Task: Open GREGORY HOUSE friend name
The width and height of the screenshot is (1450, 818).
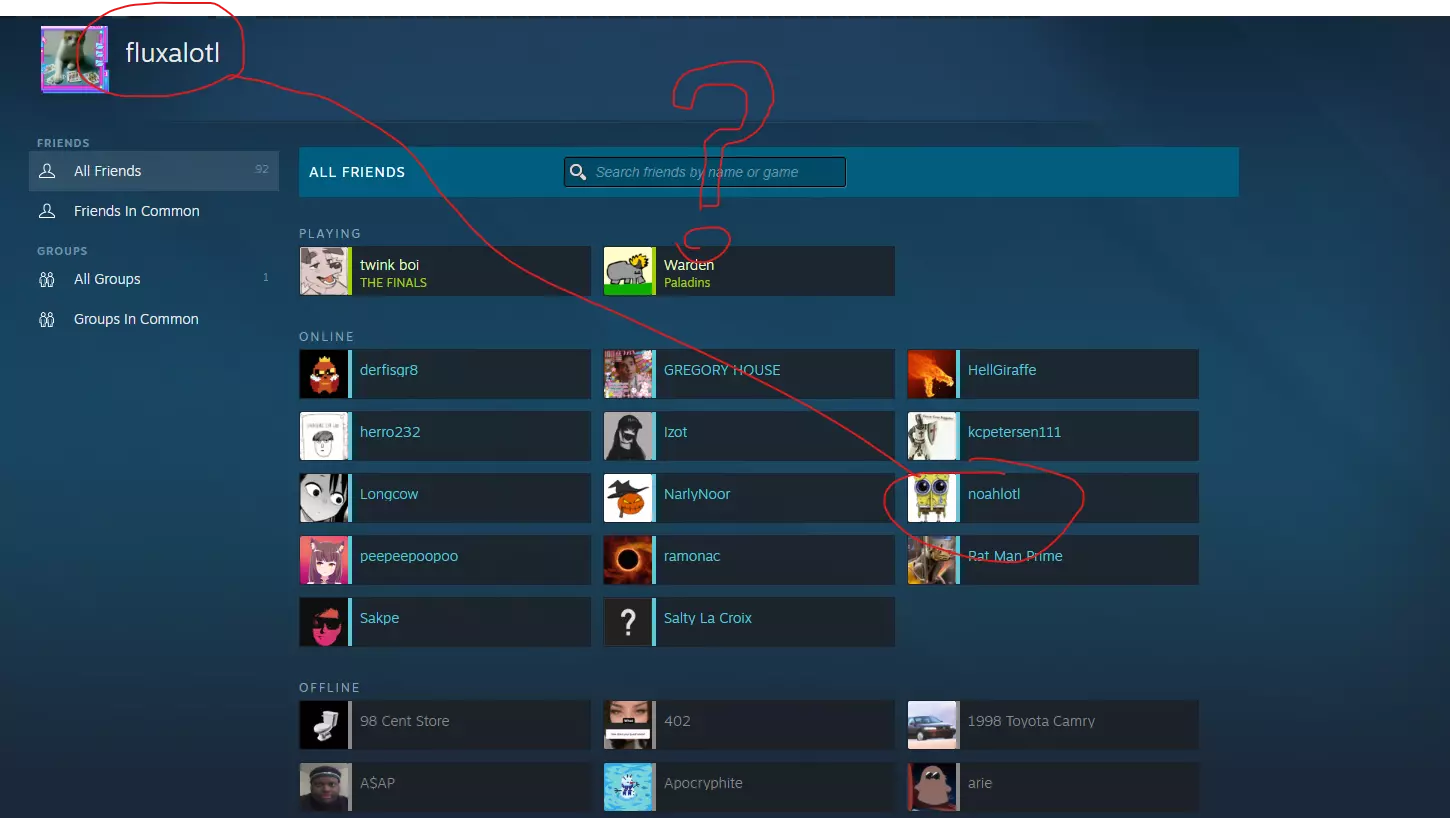Action: tap(722, 370)
